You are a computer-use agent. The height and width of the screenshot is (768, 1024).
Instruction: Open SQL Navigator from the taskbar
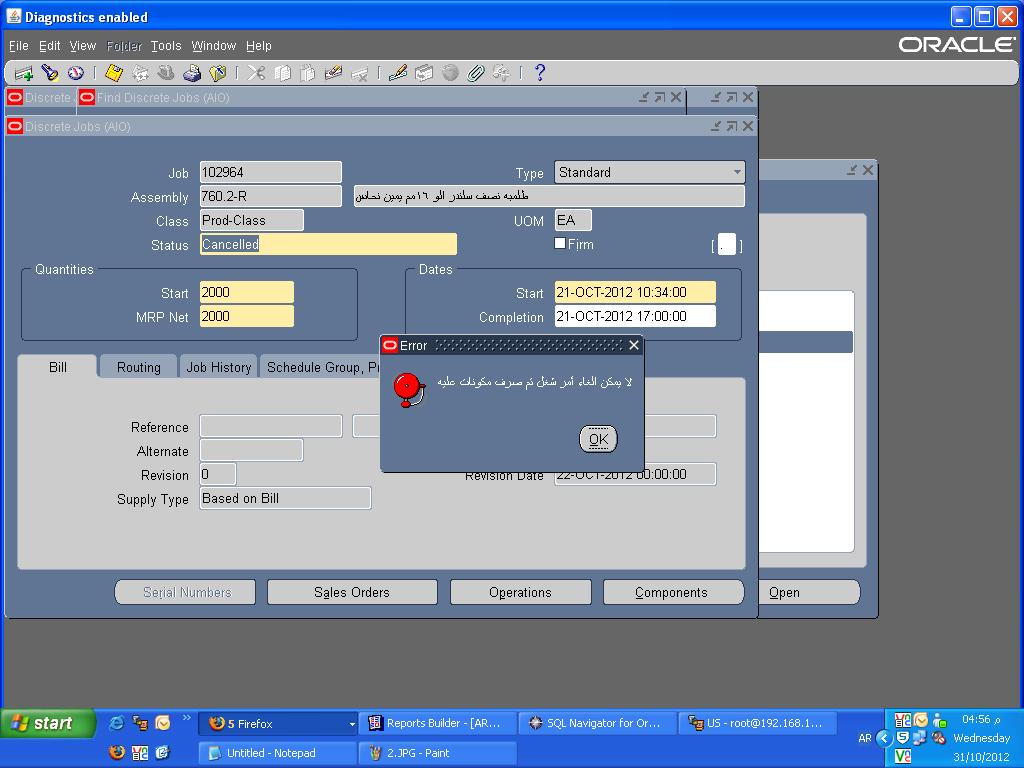tap(595, 723)
